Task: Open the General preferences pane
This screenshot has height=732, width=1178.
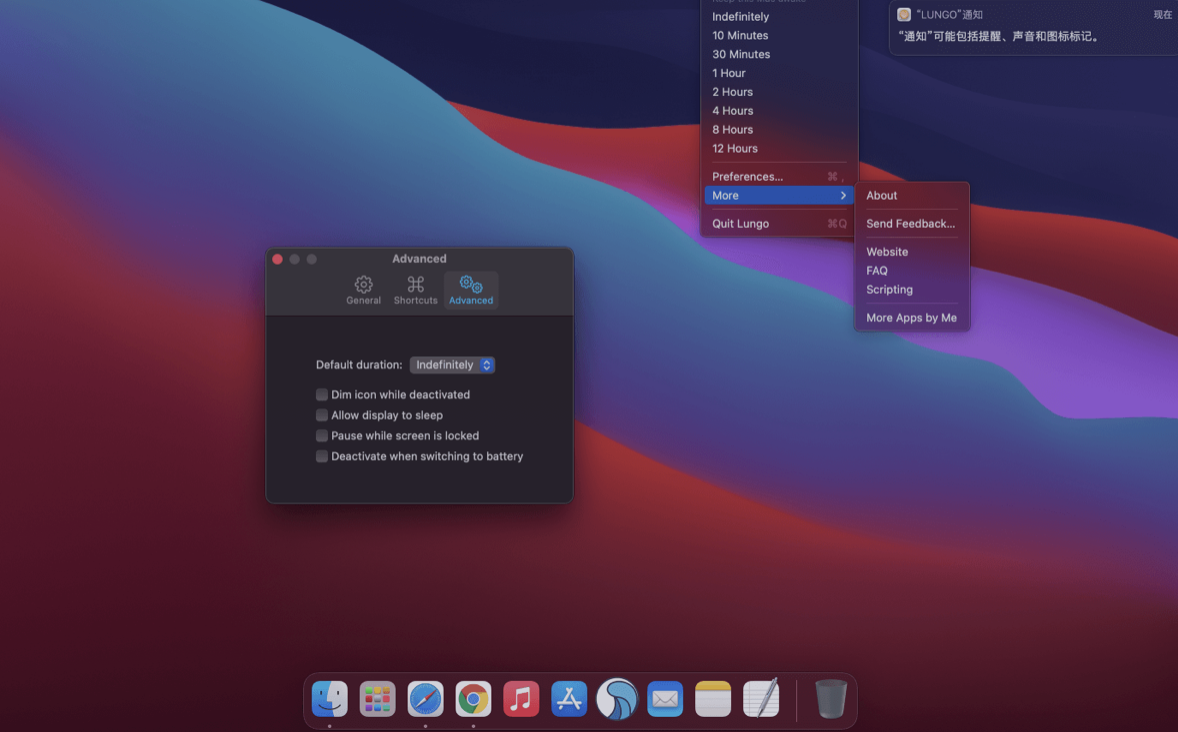Action: 363,289
